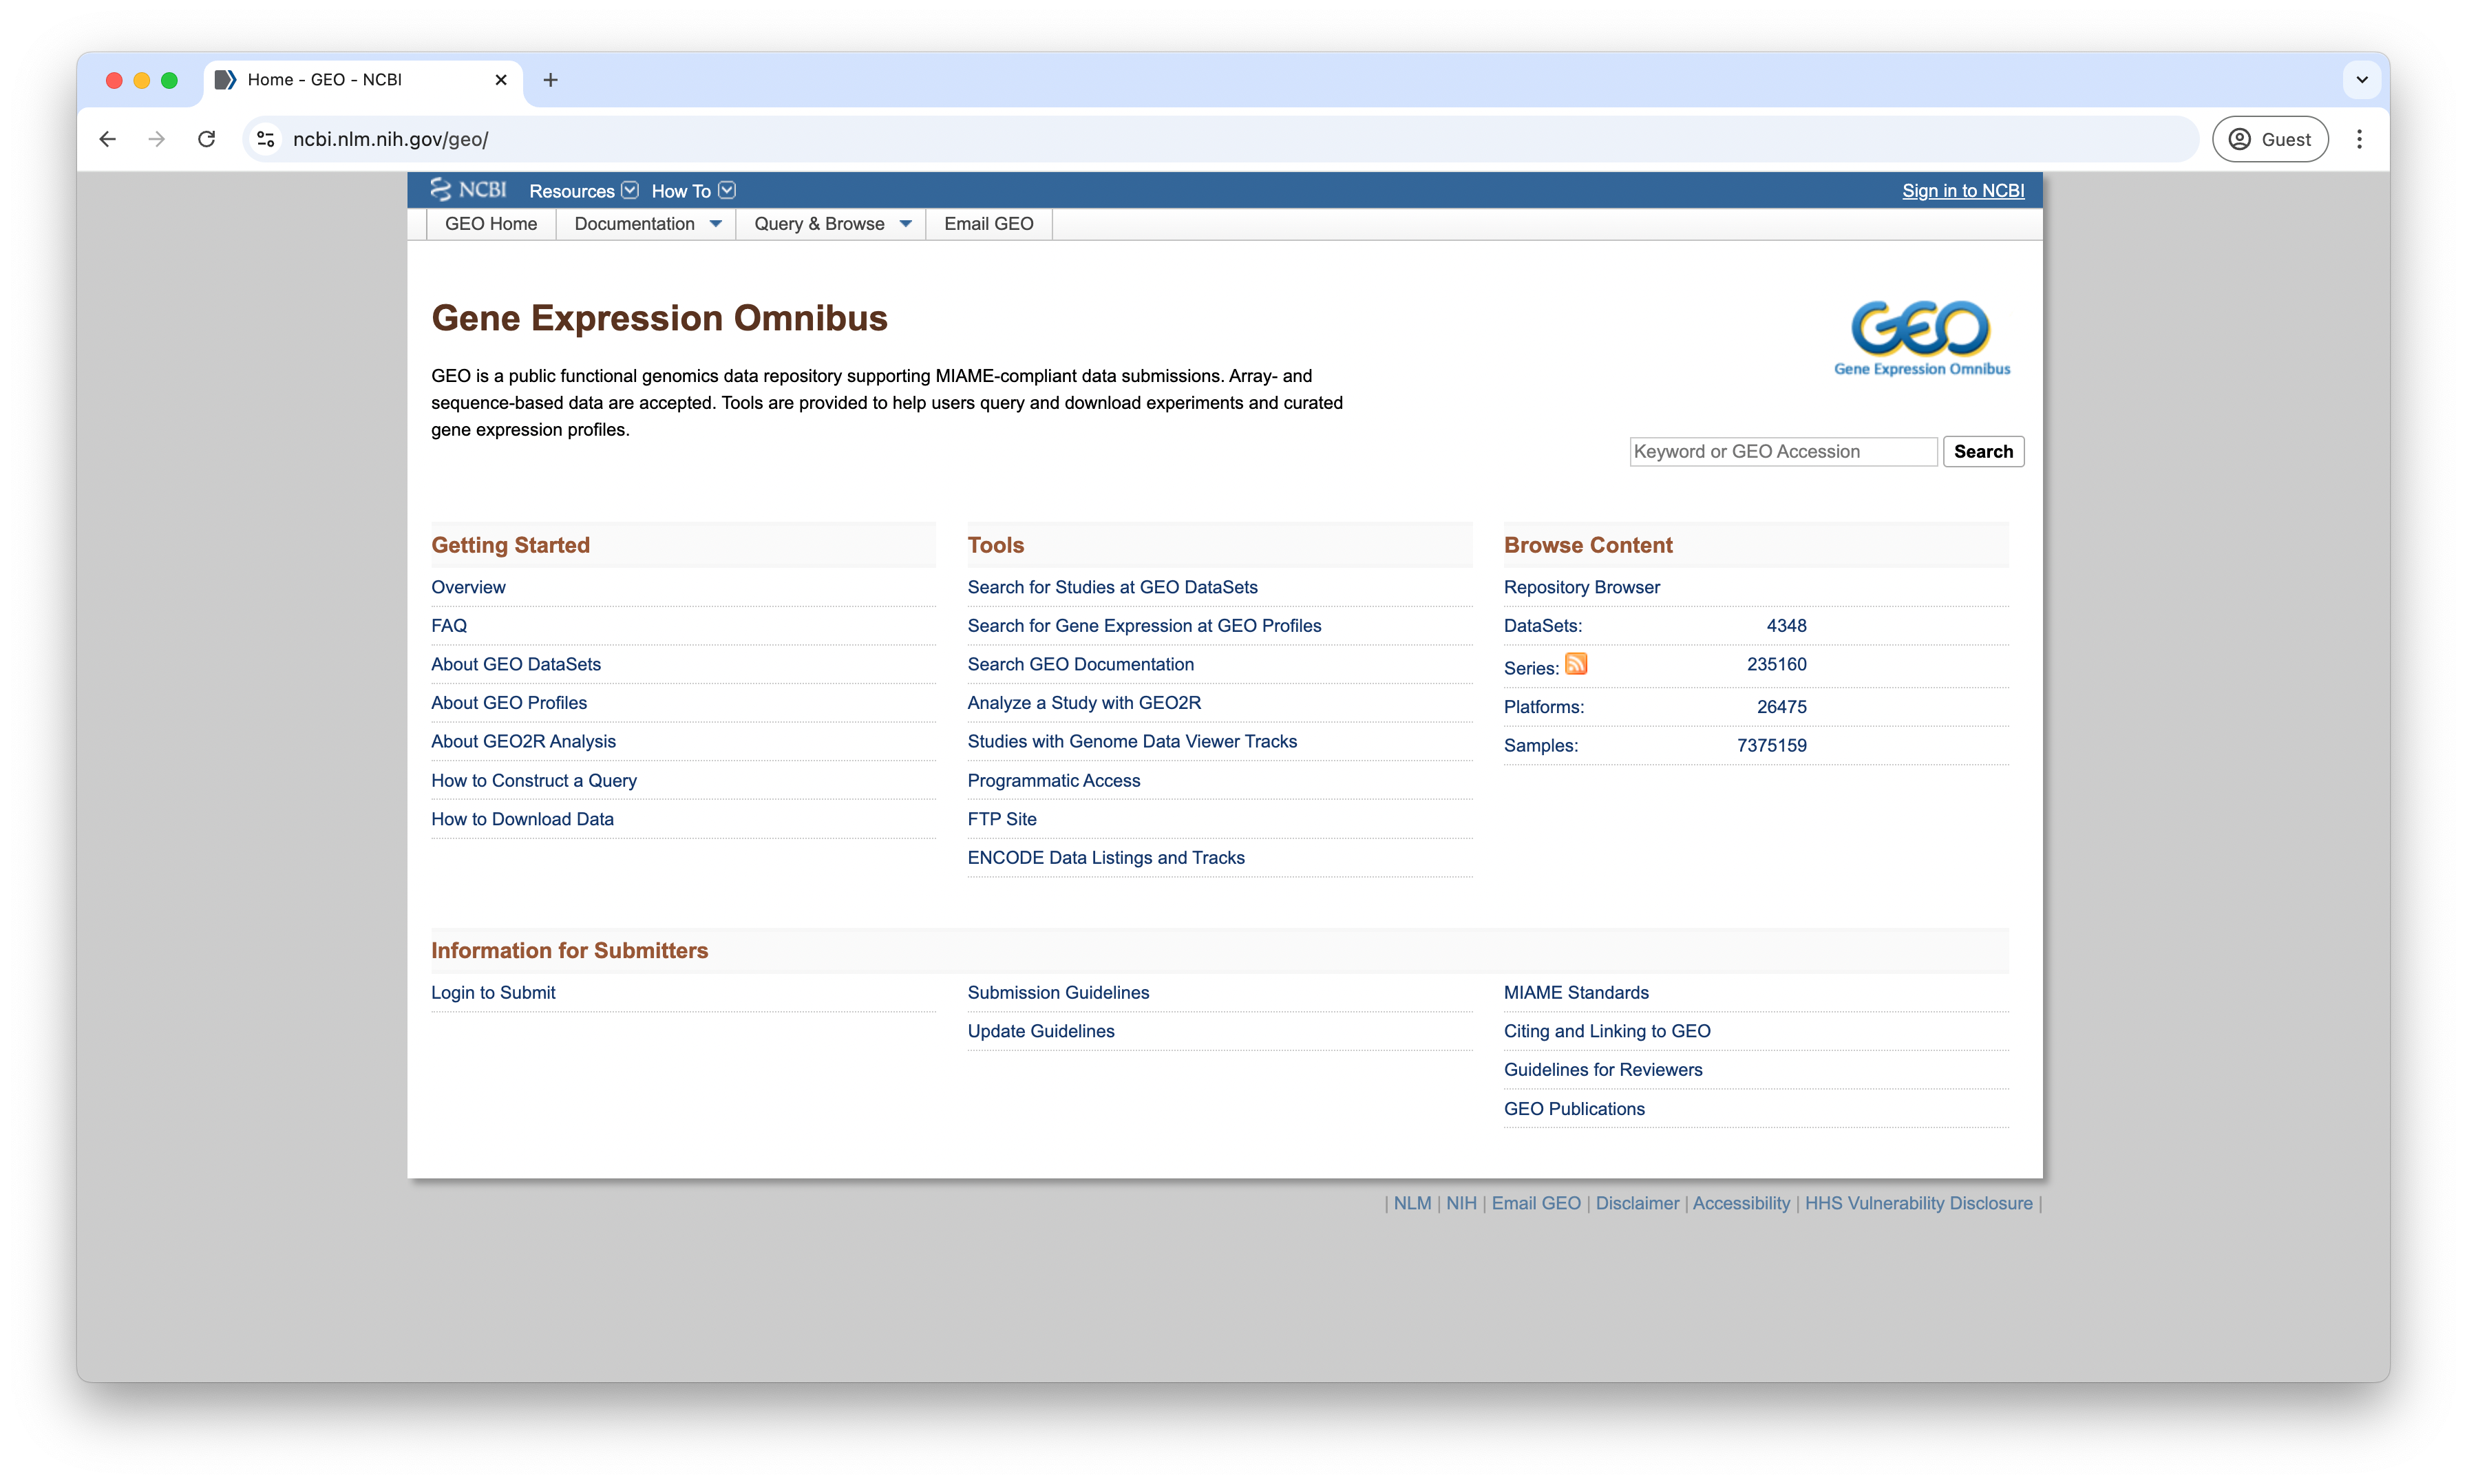Open Chrome three-dot menu
Viewport: 2467px width, 1484px height.
point(2359,139)
